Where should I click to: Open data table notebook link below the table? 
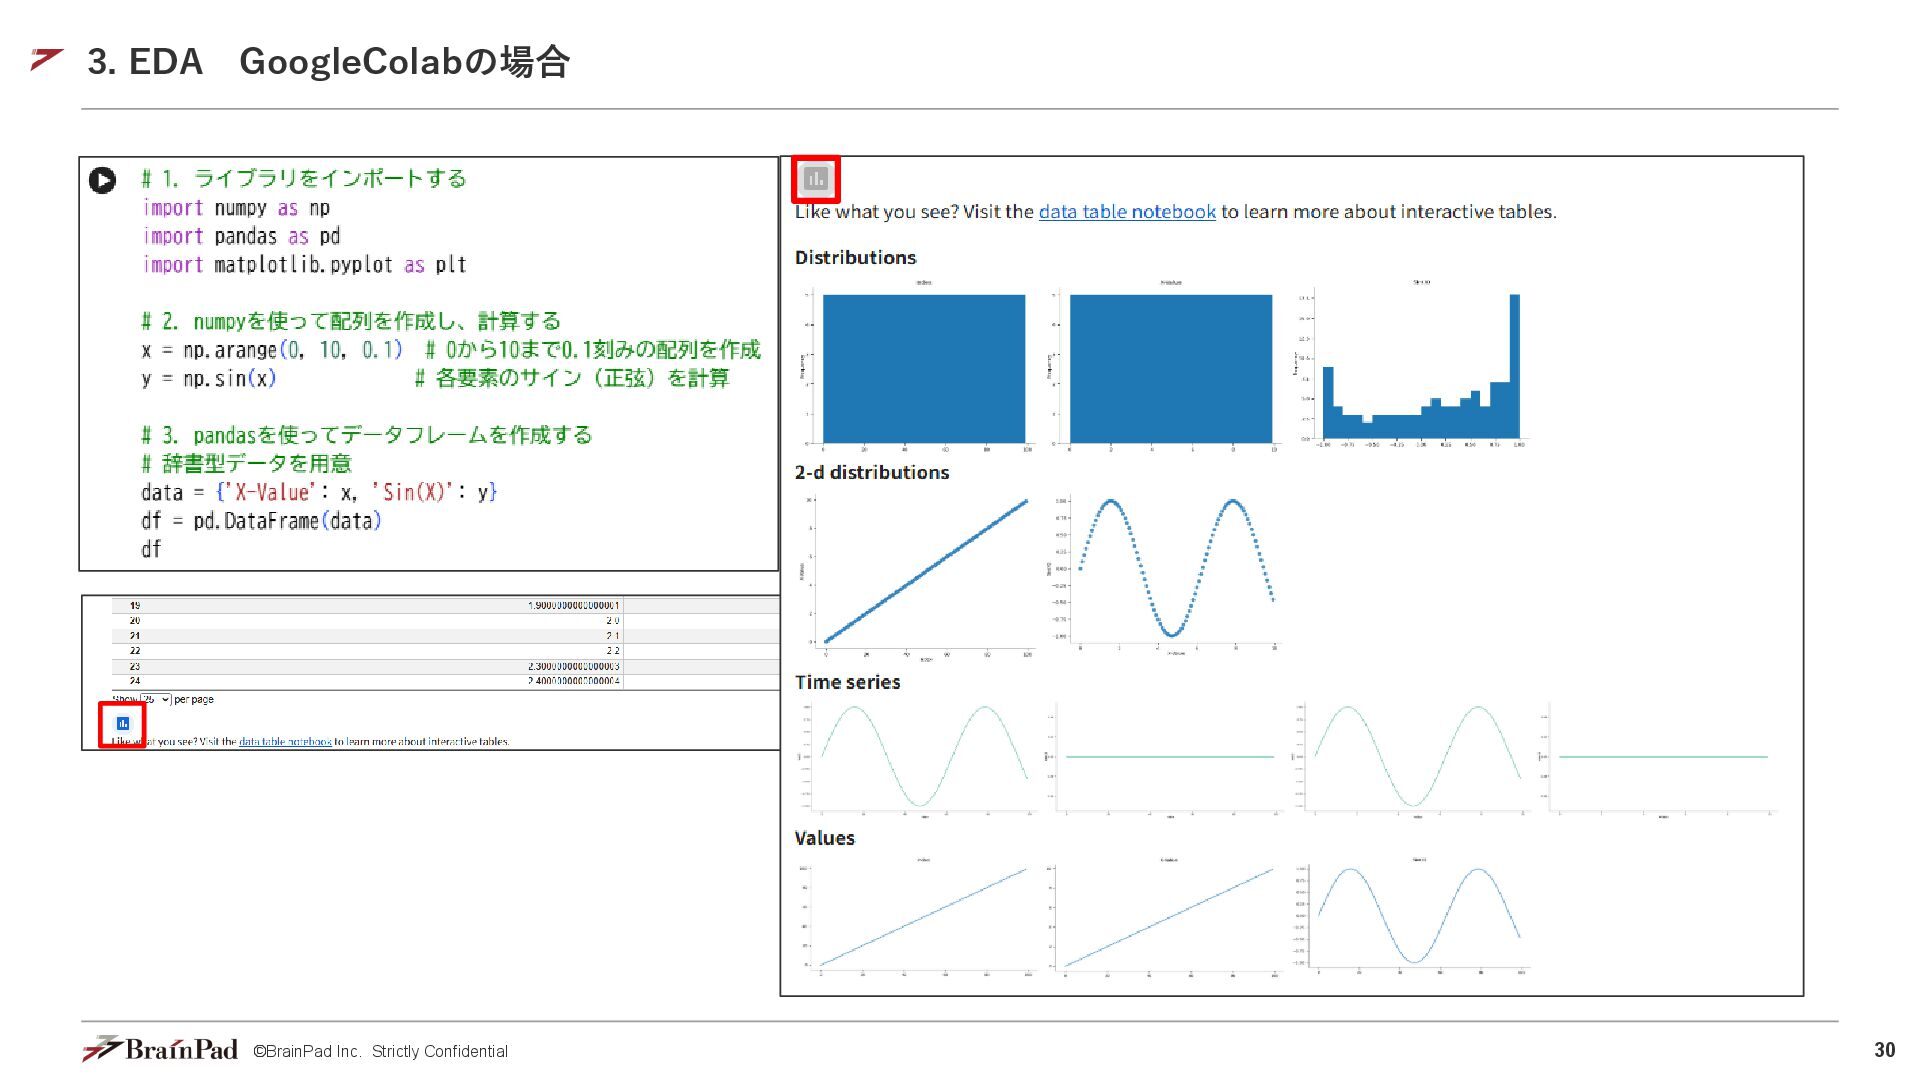285,742
